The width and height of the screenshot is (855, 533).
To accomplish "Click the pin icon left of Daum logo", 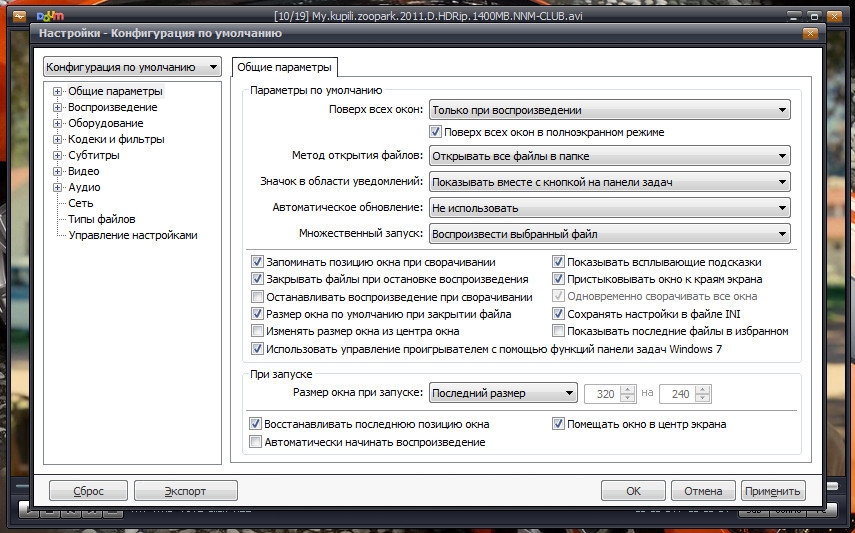I will 18,16.
